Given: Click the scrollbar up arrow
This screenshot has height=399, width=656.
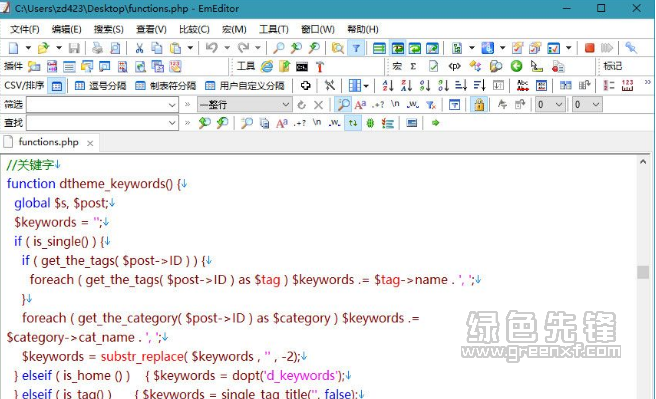Looking at the screenshot, I should [x=643, y=162].
